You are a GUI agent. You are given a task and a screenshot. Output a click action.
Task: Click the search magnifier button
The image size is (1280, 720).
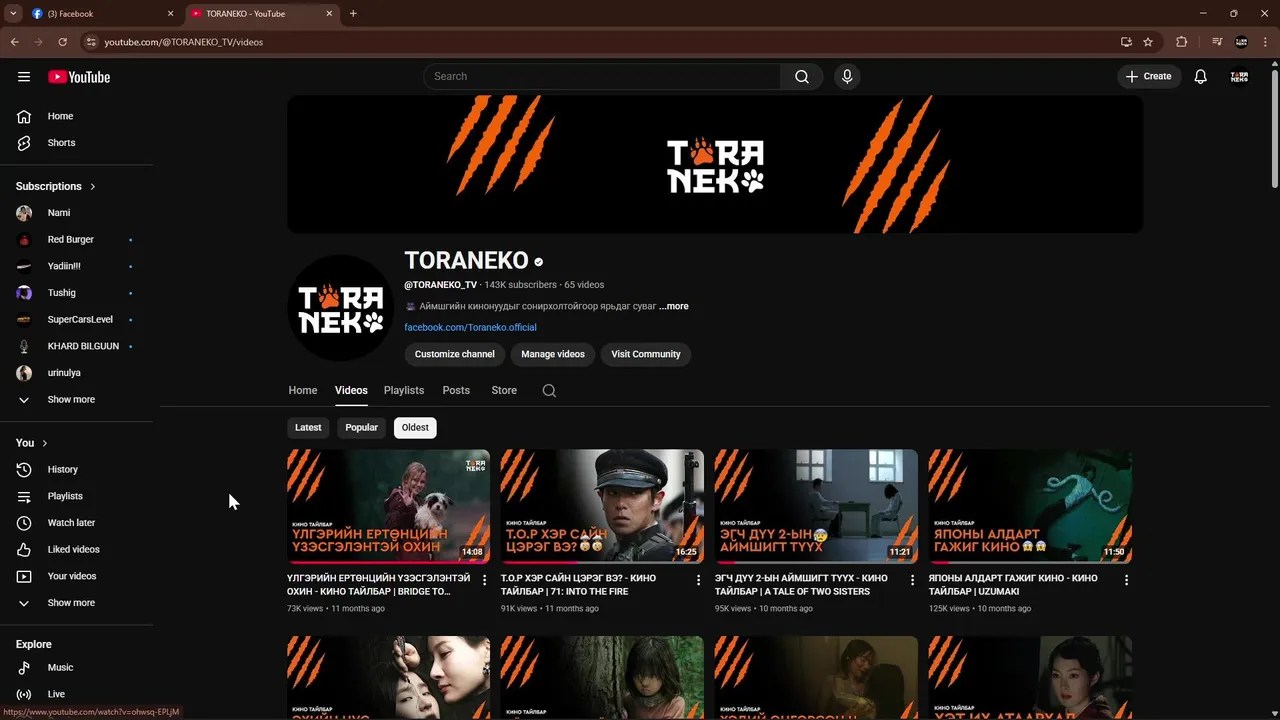(x=802, y=77)
